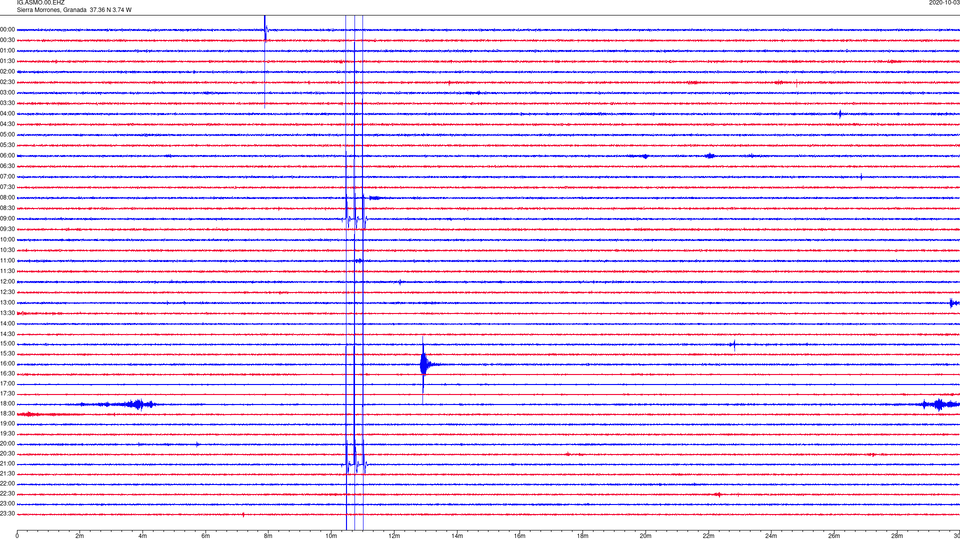Image resolution: width=960 pixels, height=540 pixels.
Task: Select the 01:00 time label
Action: pos(7,51)
